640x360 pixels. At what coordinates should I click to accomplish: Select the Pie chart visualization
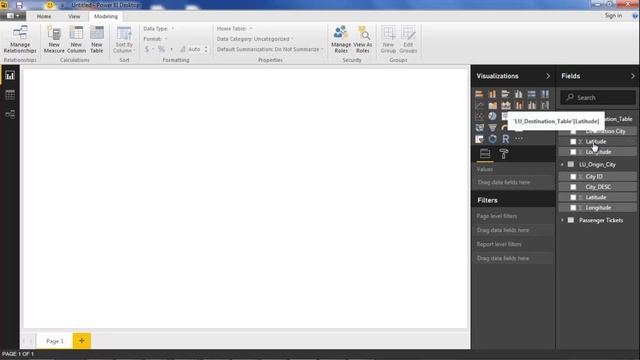(x=492, y=116)
